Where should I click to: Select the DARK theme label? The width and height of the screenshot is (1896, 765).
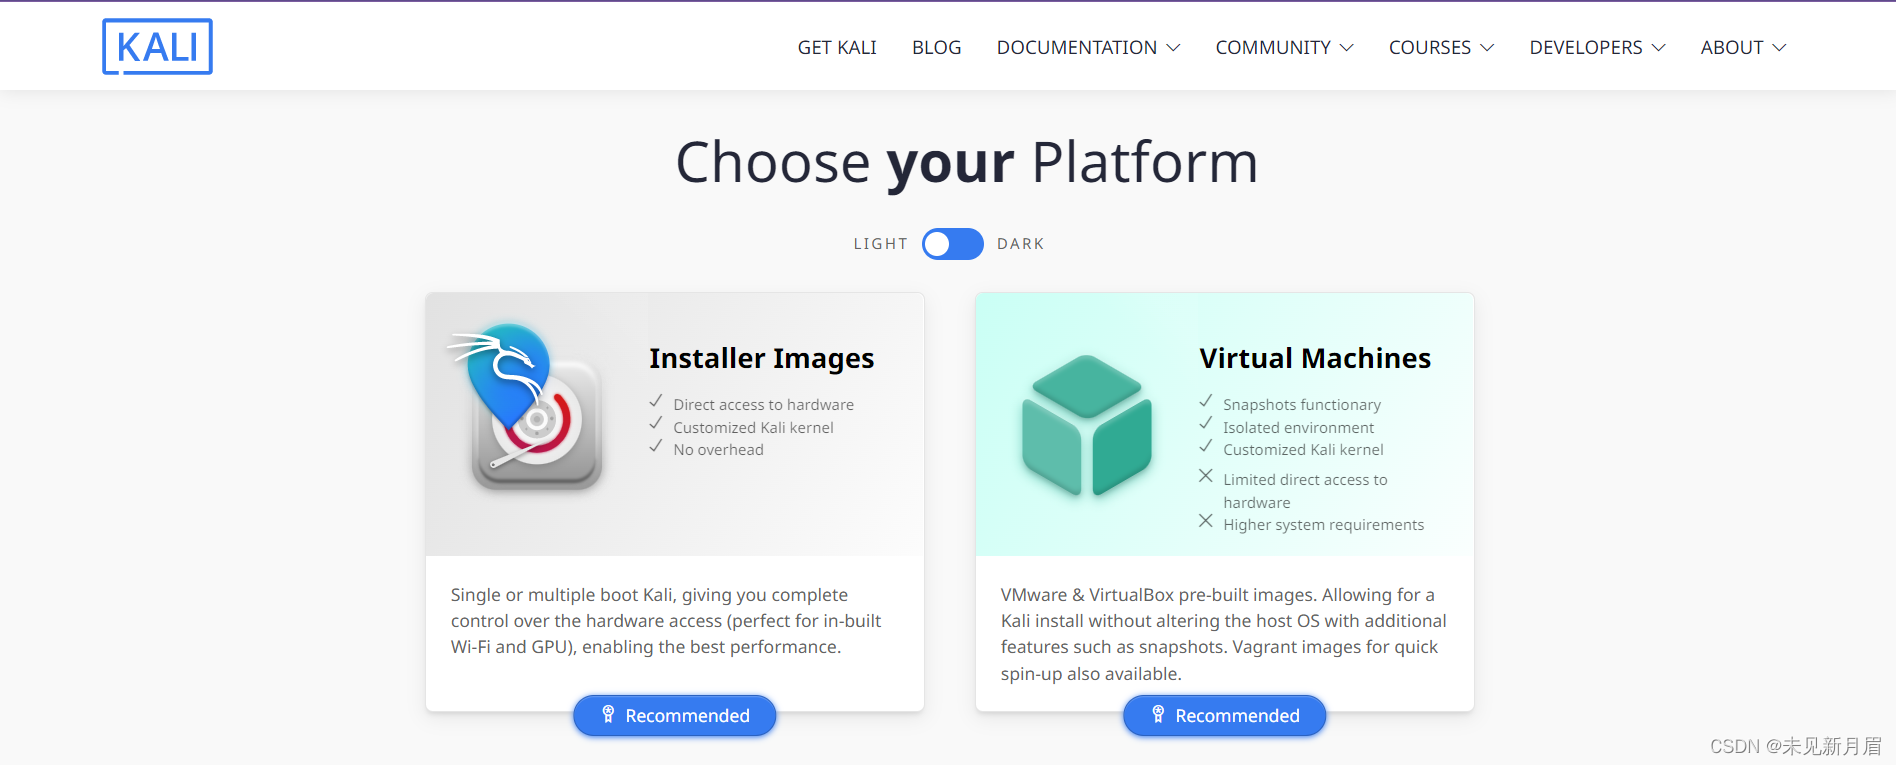click(x=1020, y=244)
